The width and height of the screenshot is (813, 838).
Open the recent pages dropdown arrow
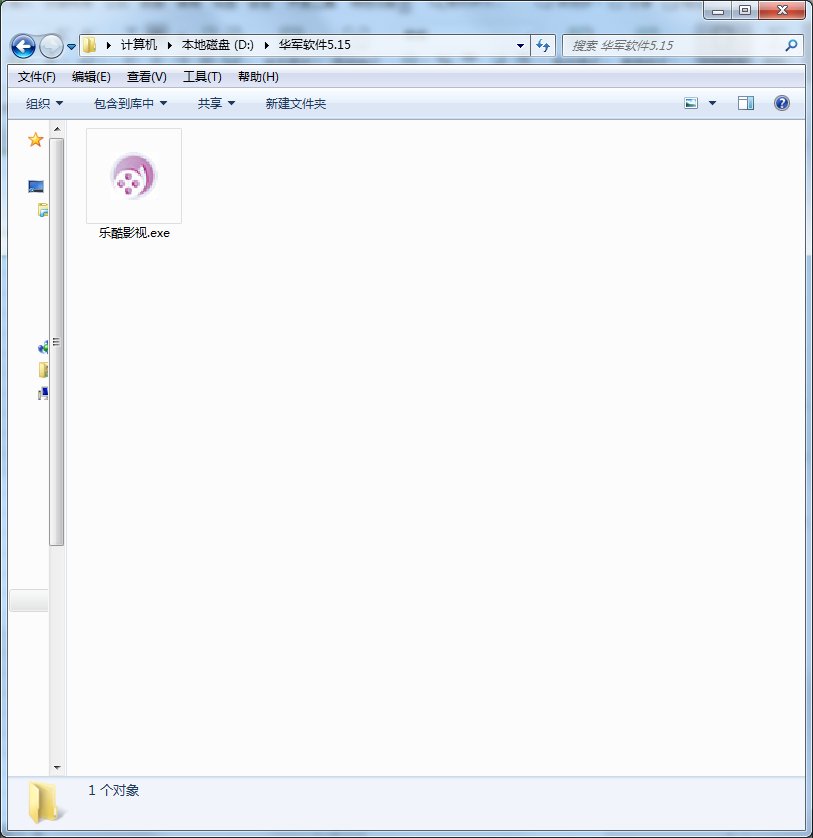pyautogui.click(x=72, y=46)
